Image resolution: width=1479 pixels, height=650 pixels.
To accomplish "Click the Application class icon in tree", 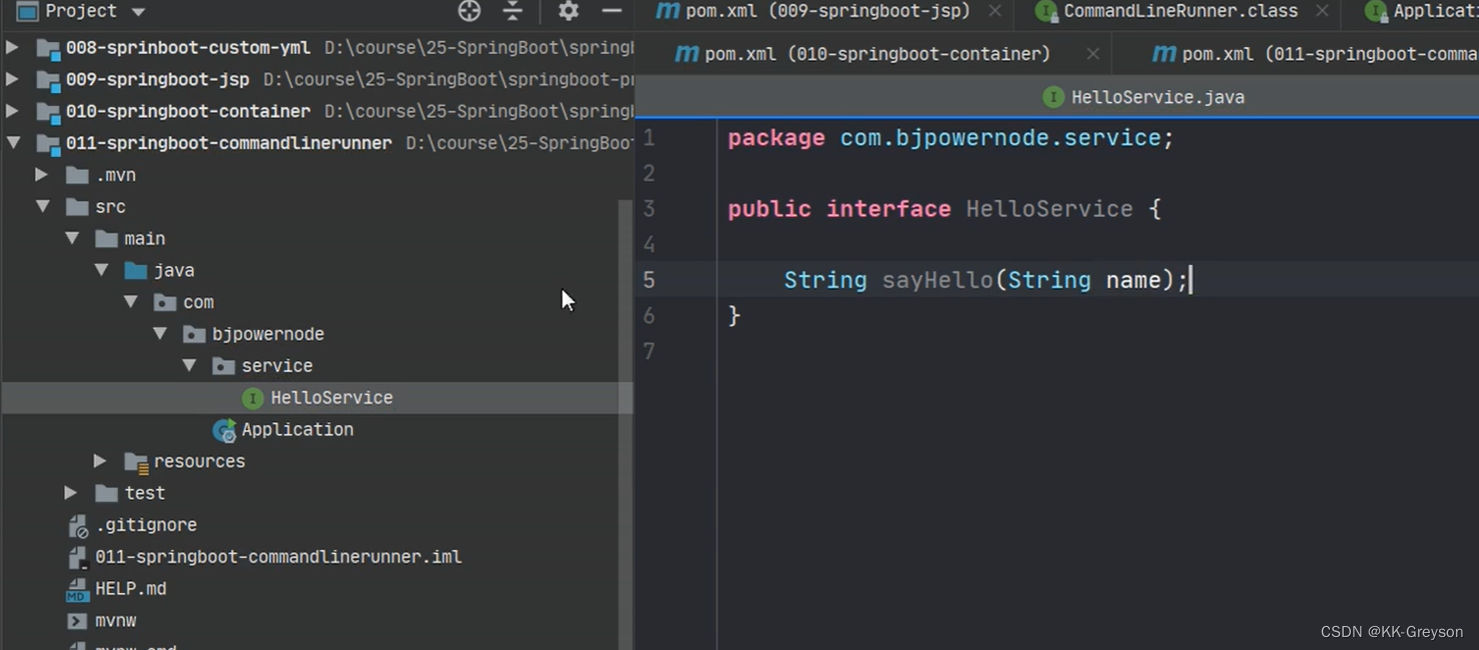I will click(x=224, y=430).
